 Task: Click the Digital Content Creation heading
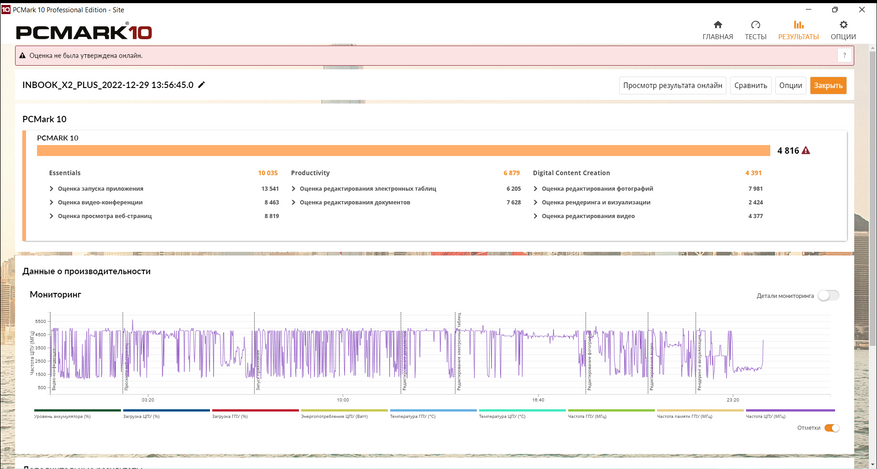point(571,173)
